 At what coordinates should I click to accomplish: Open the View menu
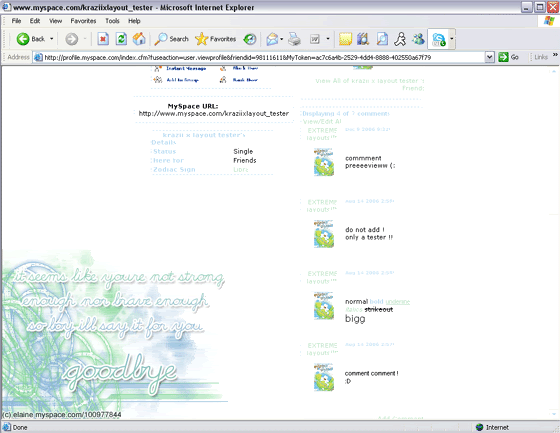55,21
